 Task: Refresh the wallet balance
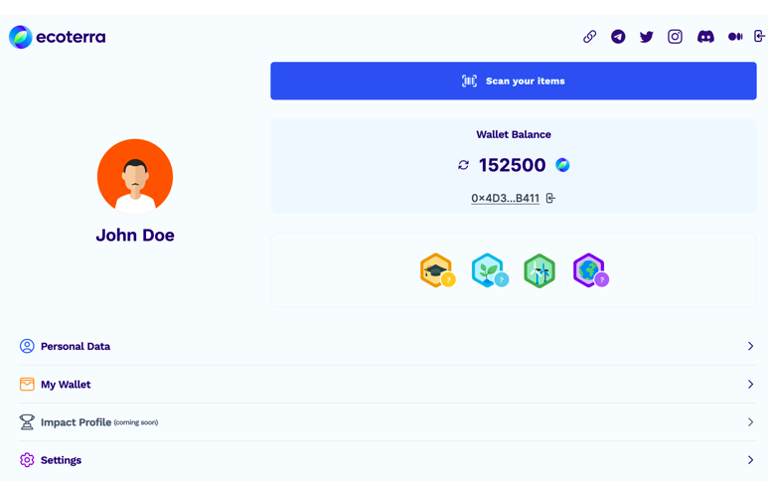[x=463, y=165]
